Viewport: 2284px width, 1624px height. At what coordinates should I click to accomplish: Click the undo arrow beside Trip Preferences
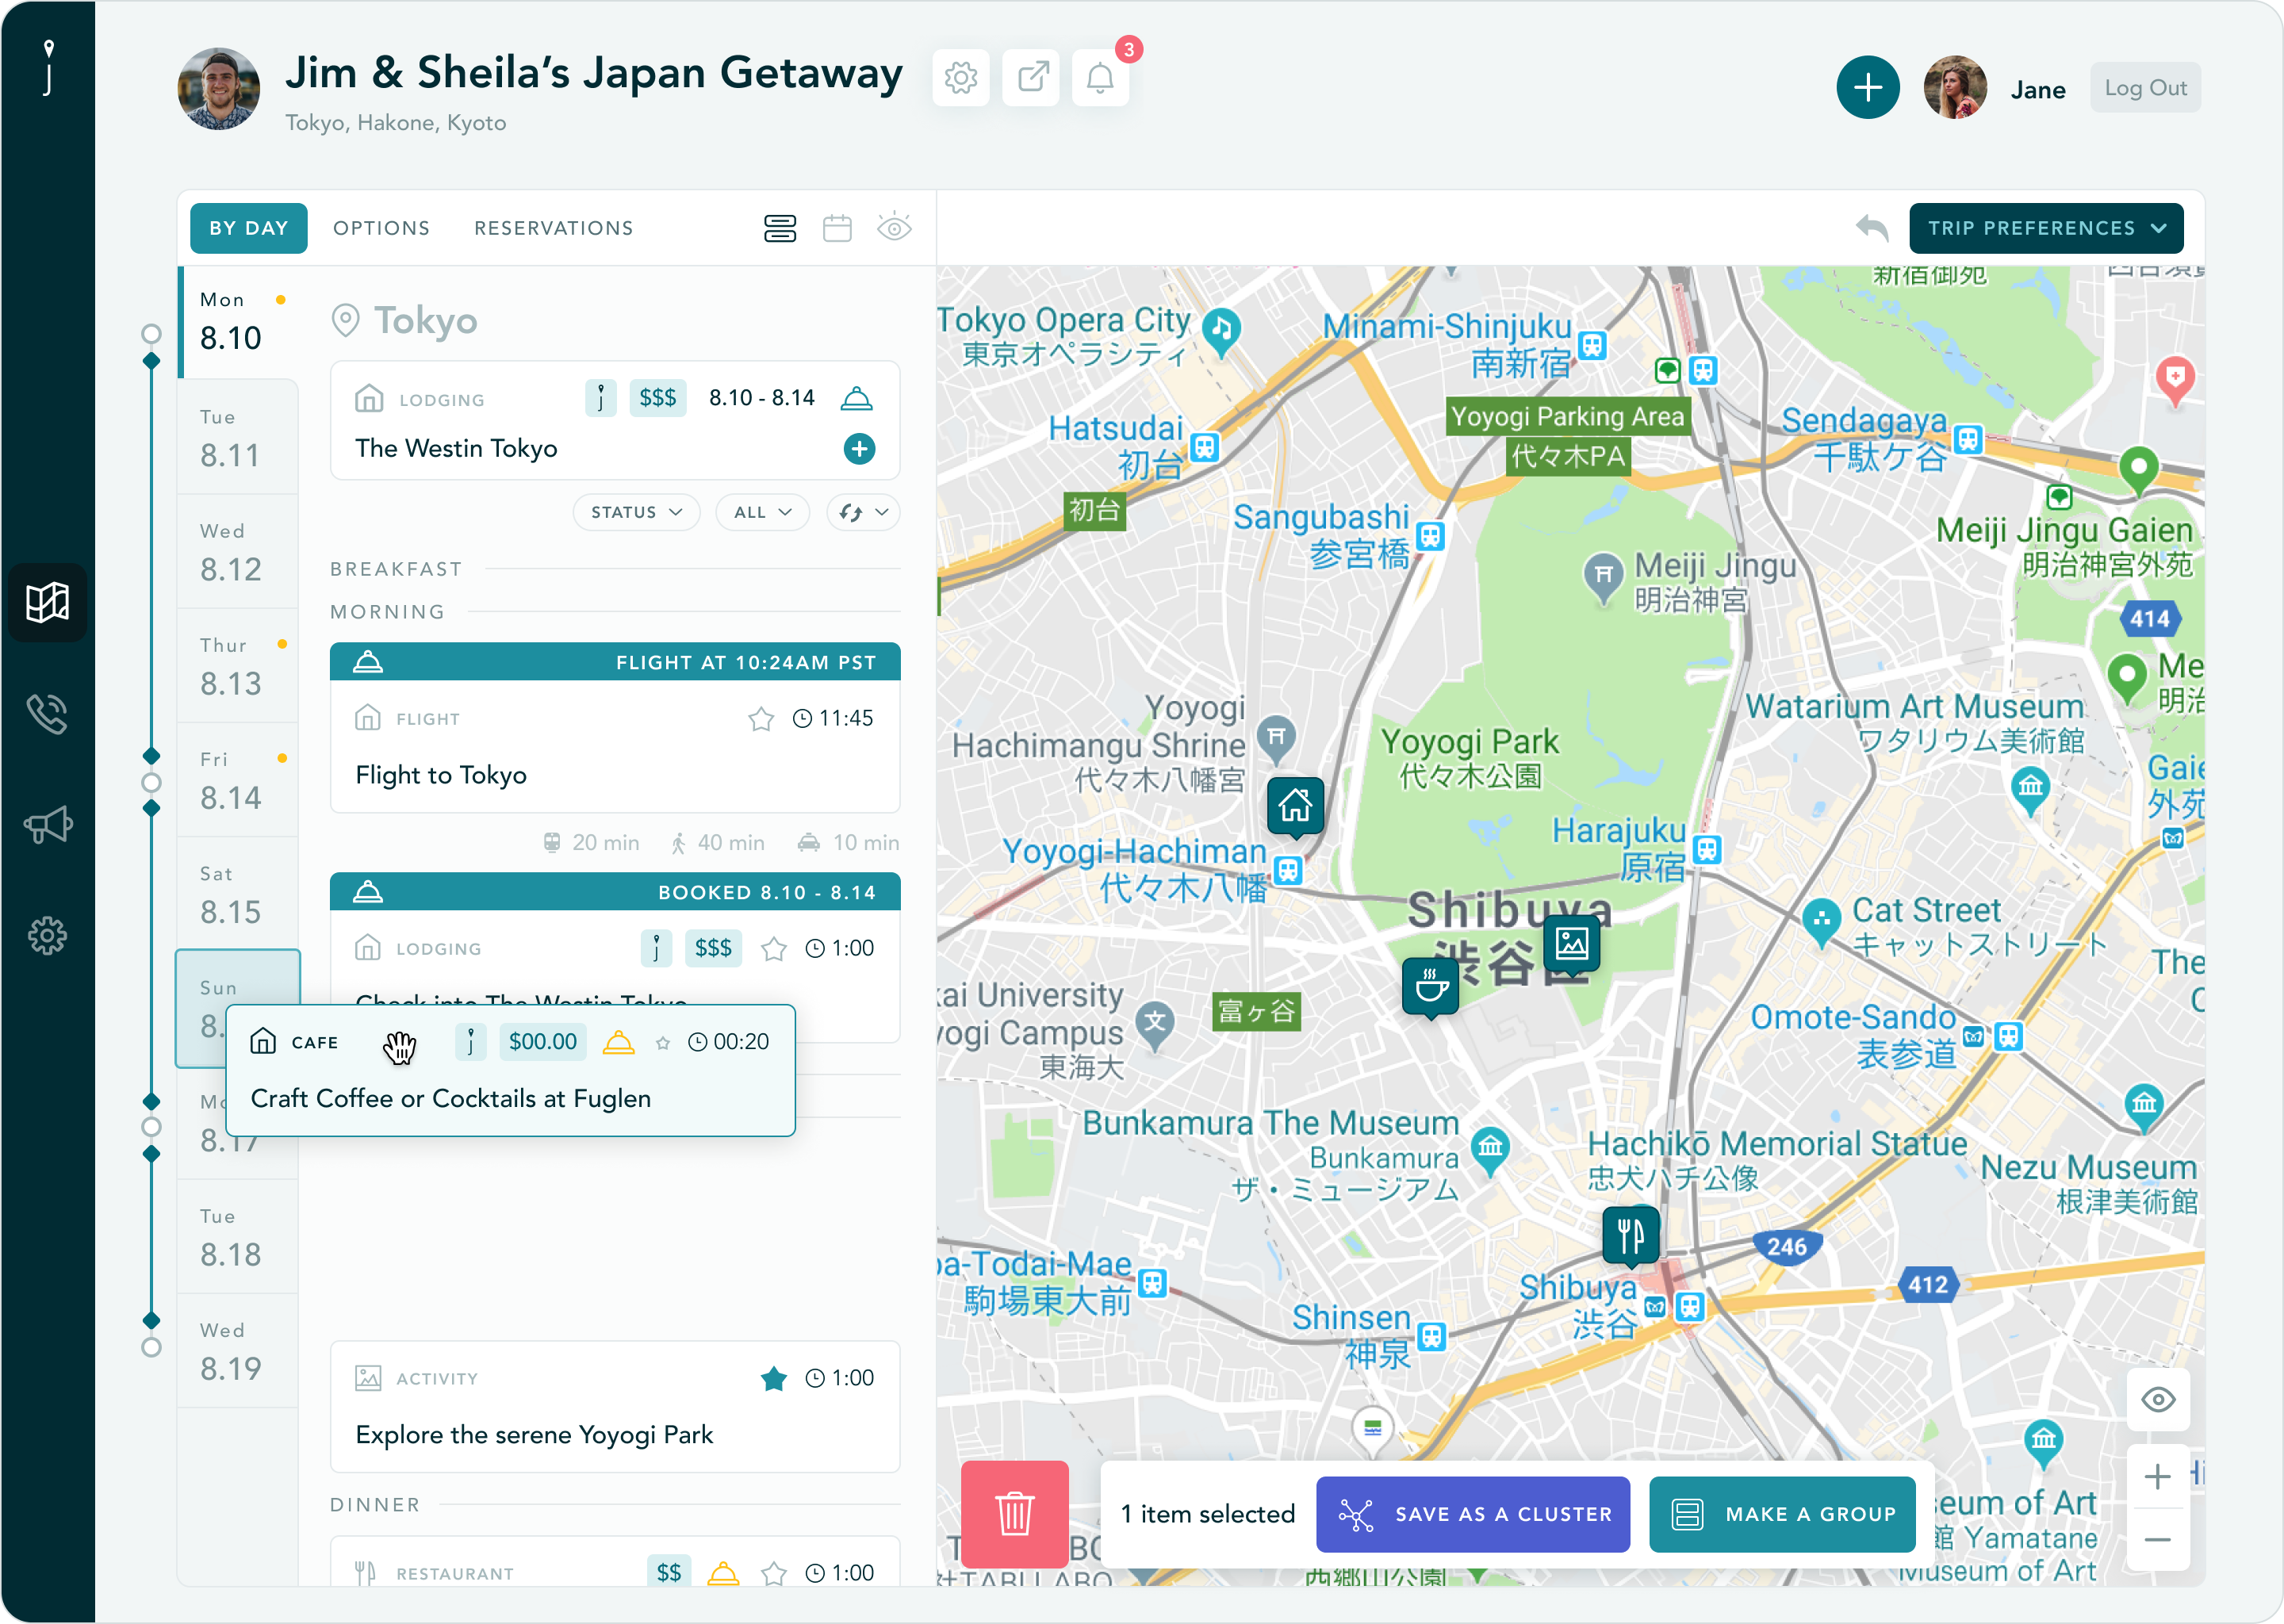(1871, 228)
